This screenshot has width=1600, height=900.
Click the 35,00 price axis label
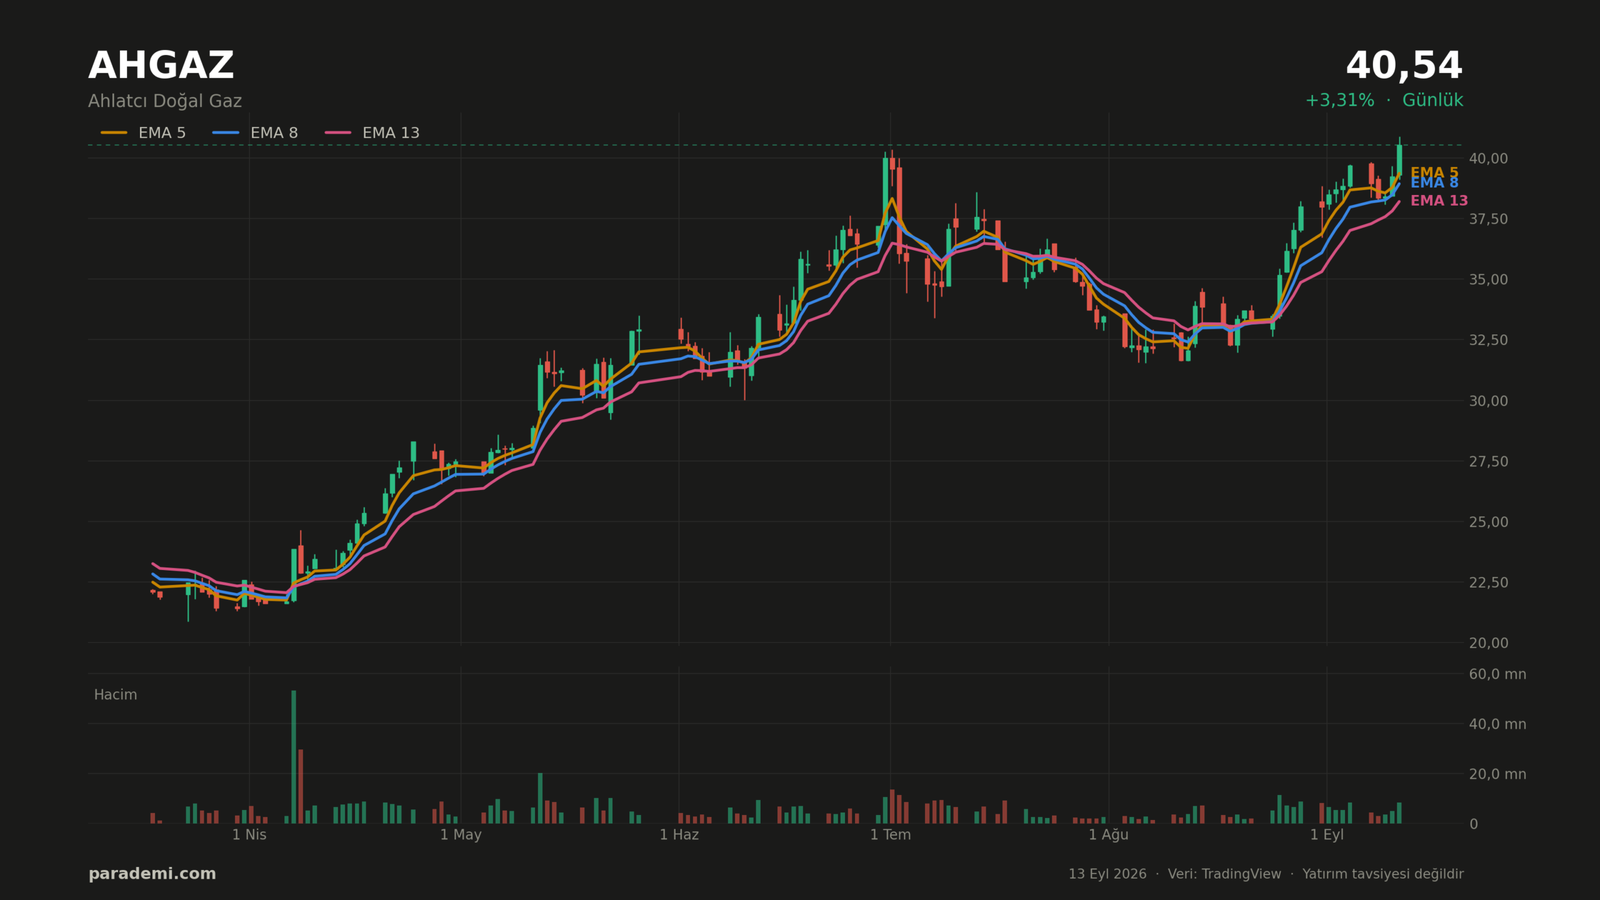click(1488, 280)
